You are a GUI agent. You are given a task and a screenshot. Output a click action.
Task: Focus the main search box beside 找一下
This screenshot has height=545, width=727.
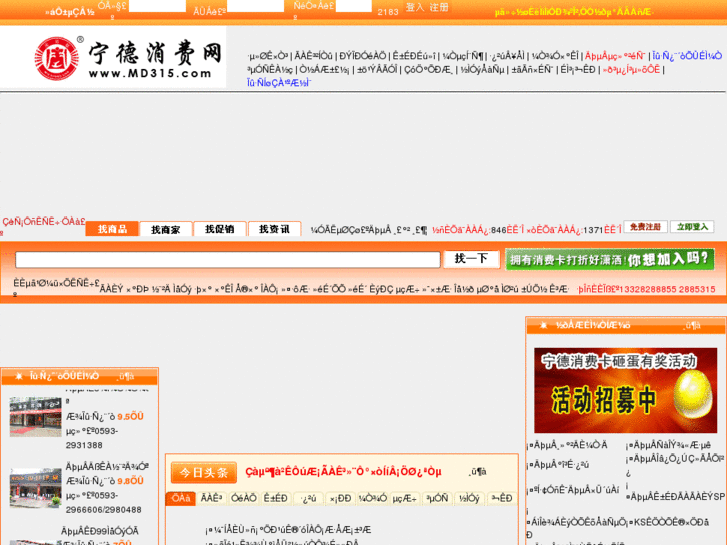[228, 259]
